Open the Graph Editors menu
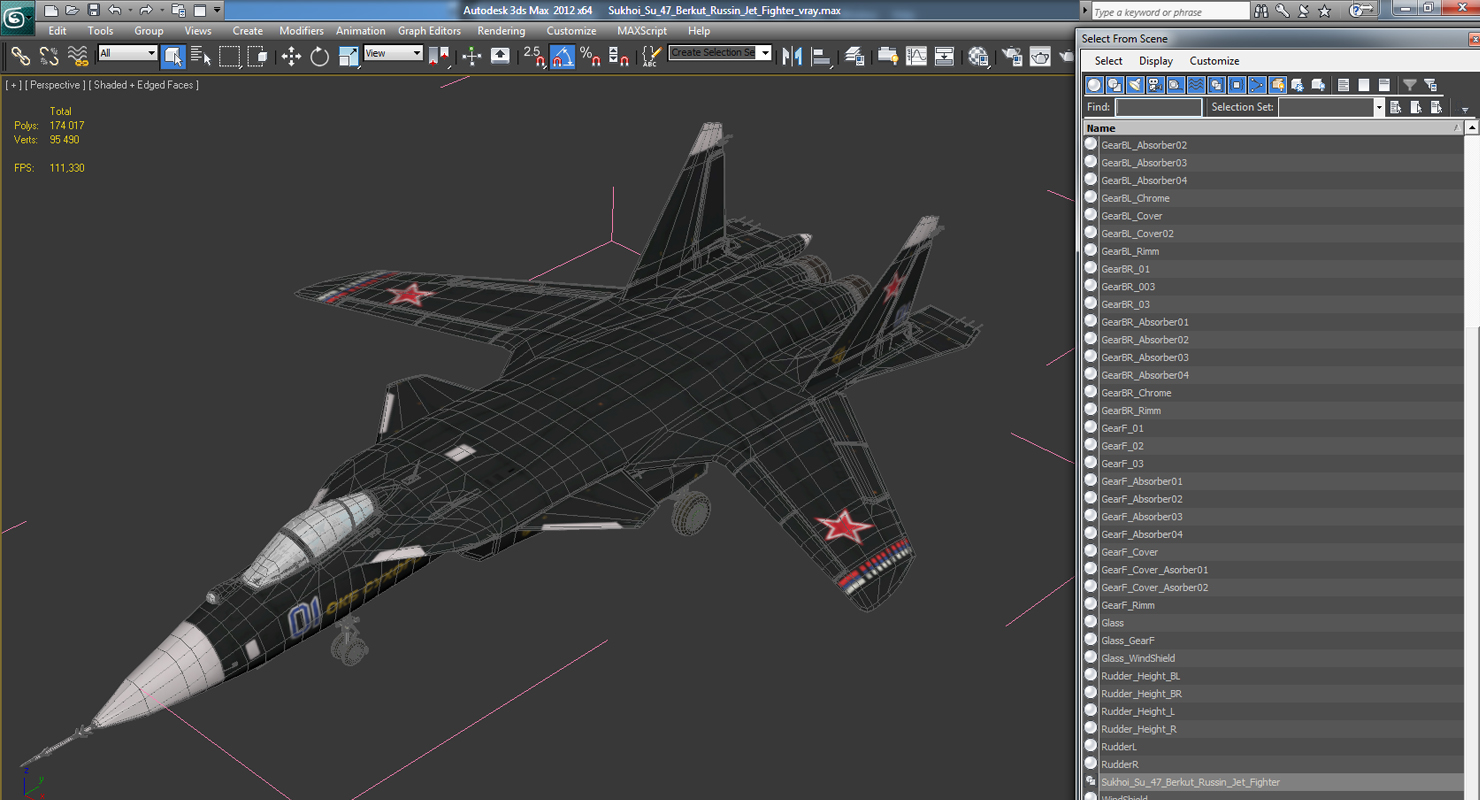The image size is (1480, 800). pyautogui.click(x=430, y=31)
